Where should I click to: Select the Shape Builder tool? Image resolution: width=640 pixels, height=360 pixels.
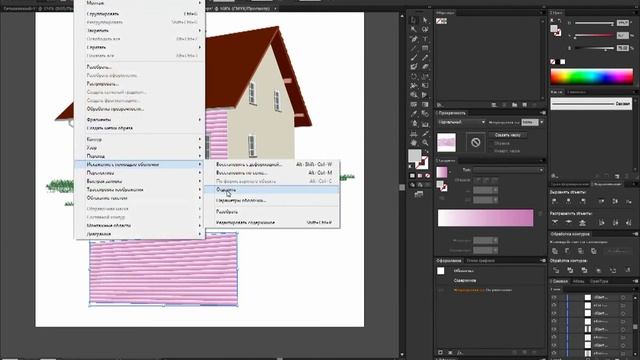pos(414,95)
